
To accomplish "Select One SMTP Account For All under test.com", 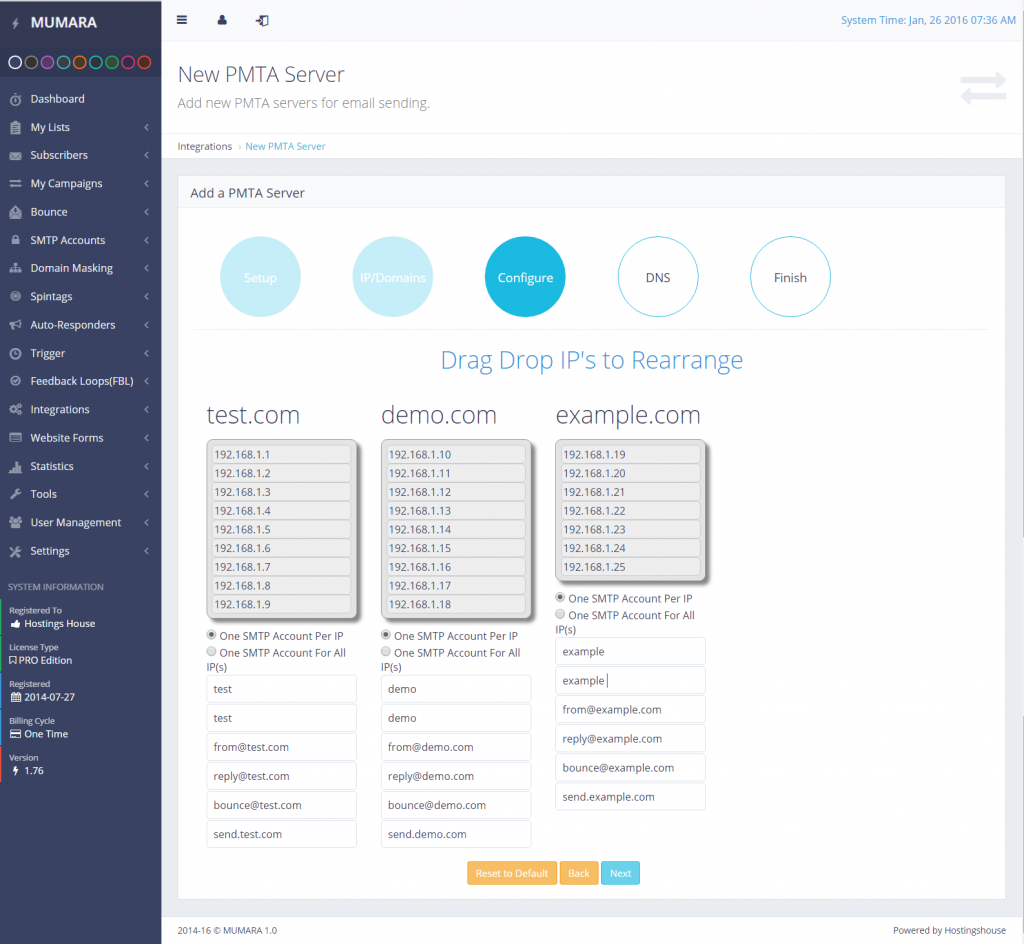I will pyautogui.click(x=212, y=653).
